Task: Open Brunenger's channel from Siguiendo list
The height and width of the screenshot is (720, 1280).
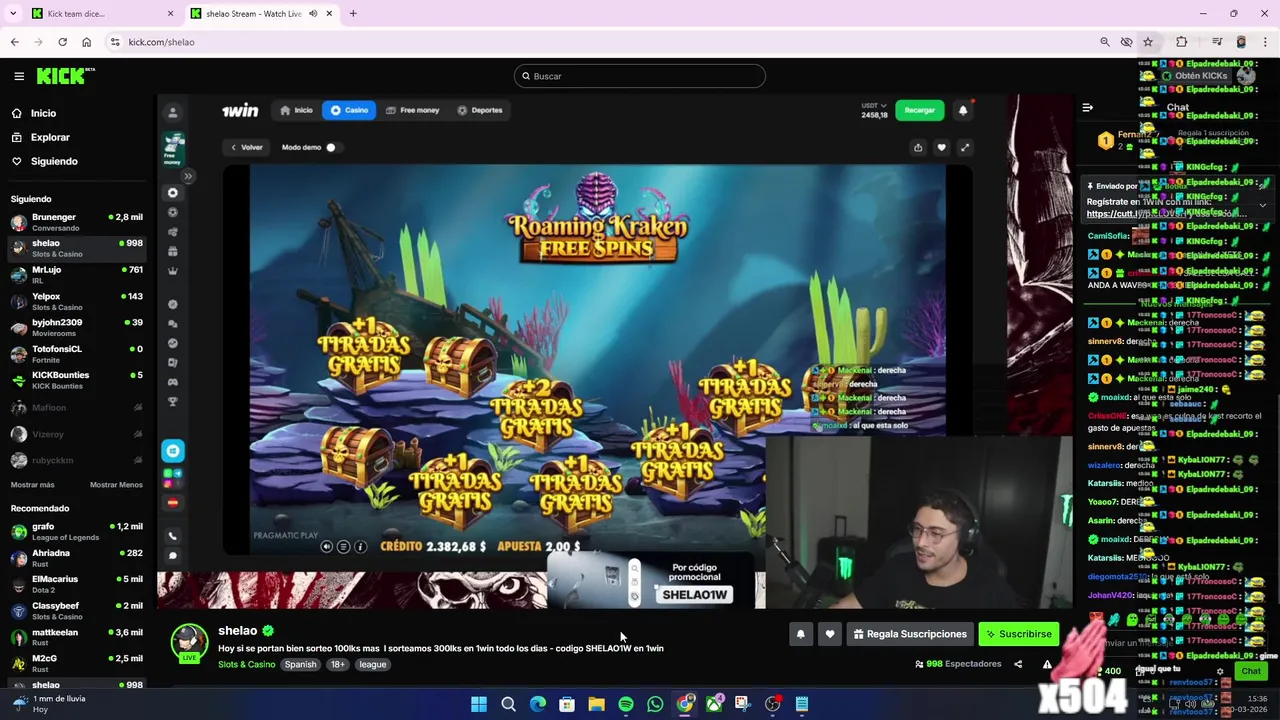Action: [77, 222]
